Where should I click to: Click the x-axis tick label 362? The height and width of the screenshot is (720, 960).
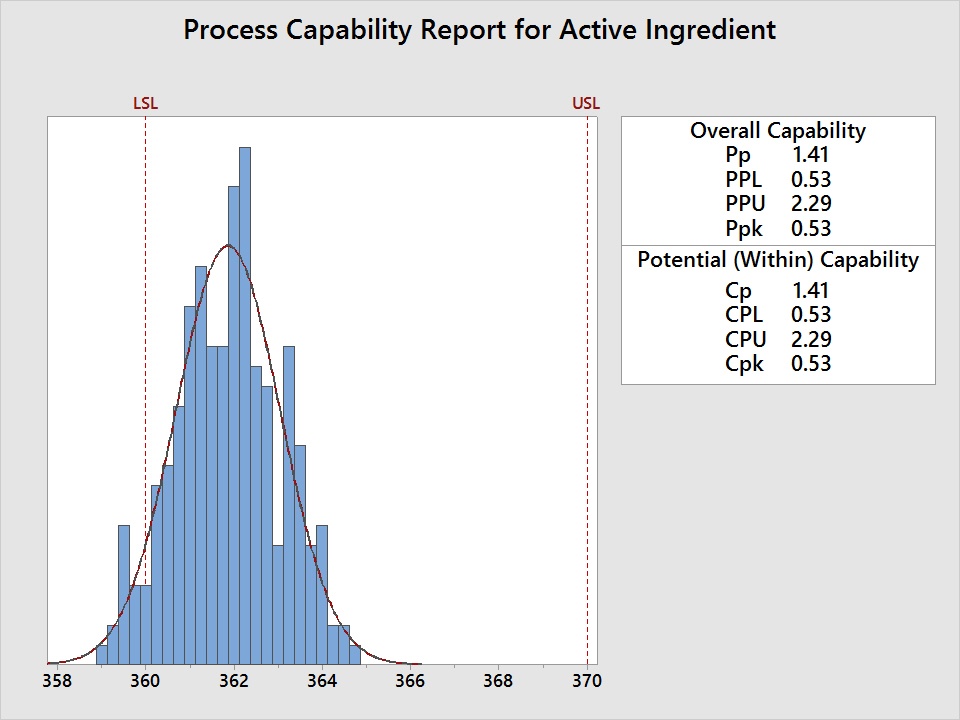[x=233, y=681]
